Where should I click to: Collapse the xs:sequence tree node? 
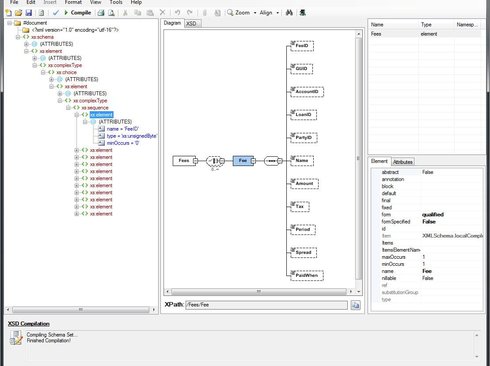[x=68, y=108]
